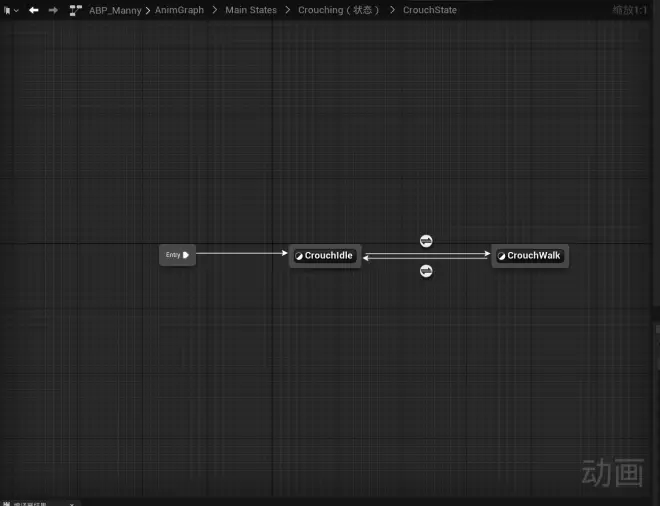Click the state icon inside the CrouchIdle node
This screenshot has width=660, height=506.
(x=299, y=256)
